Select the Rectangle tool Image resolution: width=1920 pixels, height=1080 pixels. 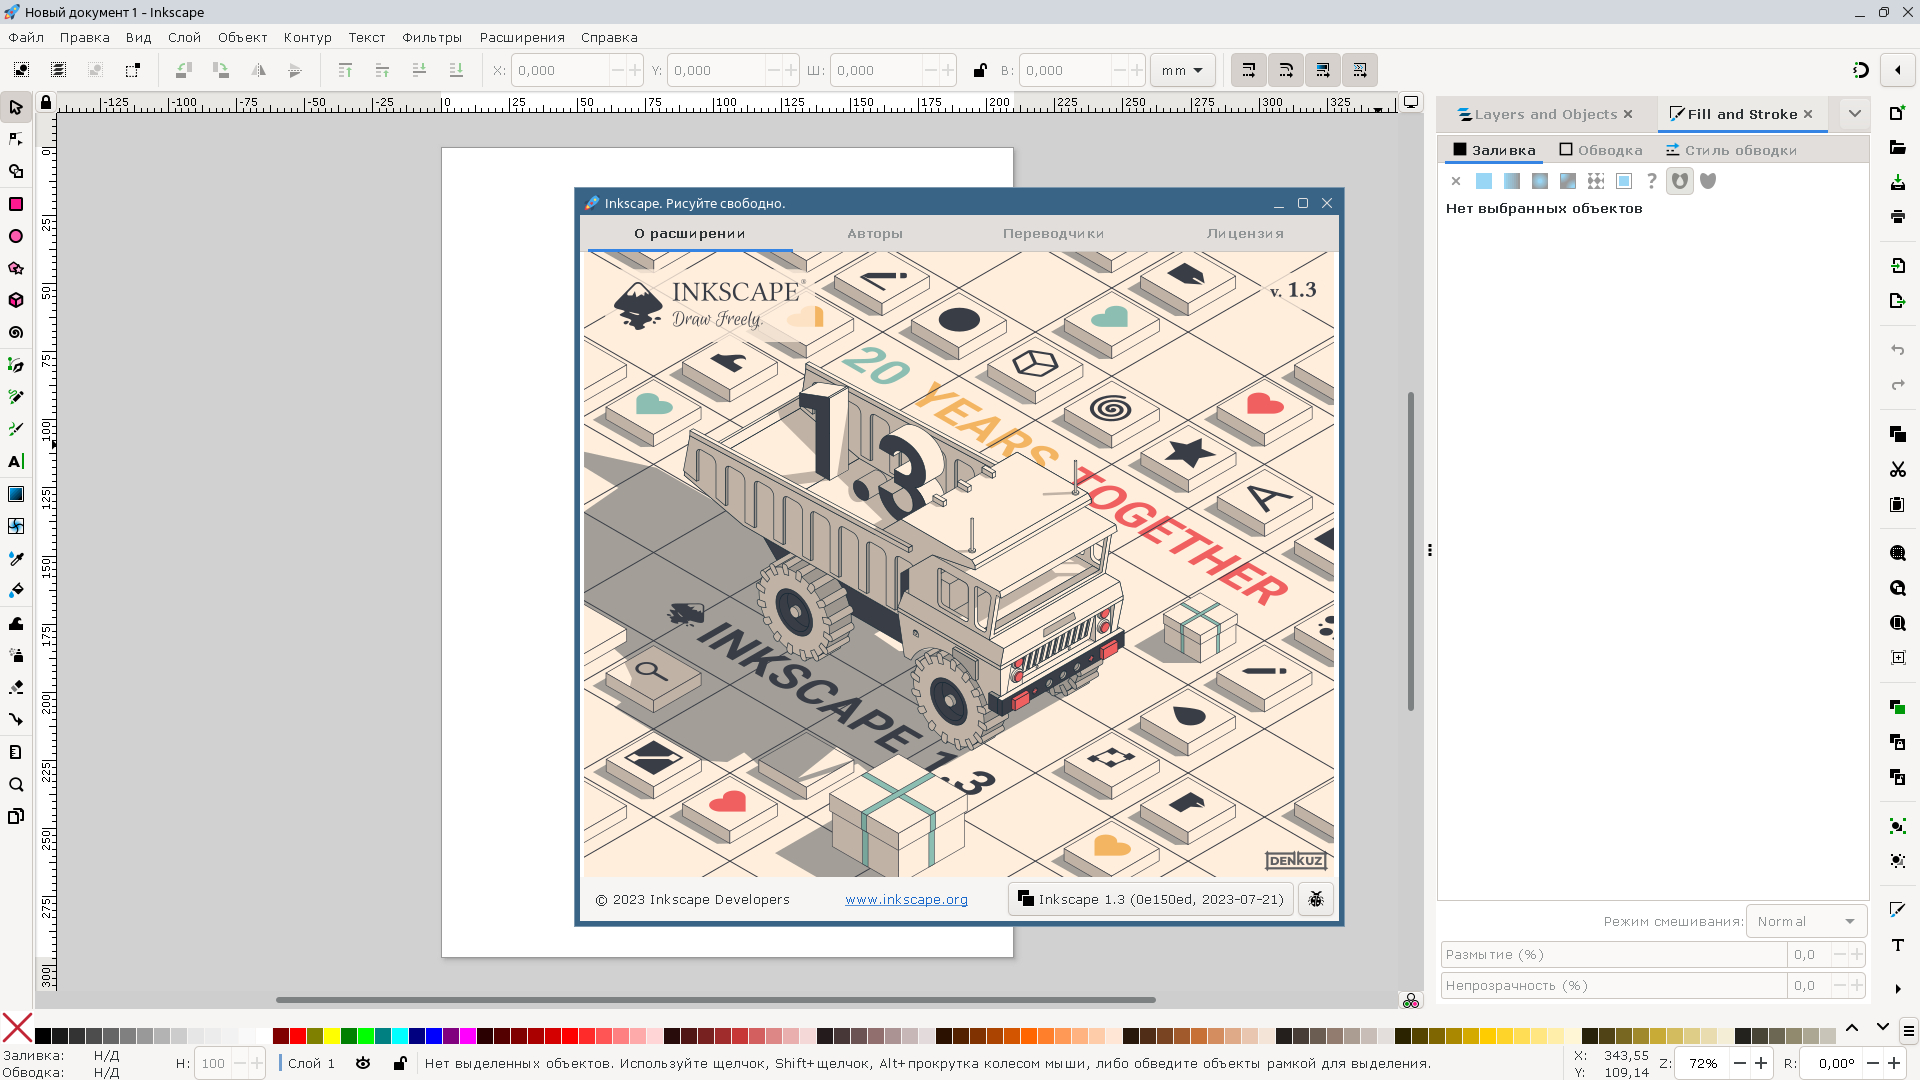[16, 204]
